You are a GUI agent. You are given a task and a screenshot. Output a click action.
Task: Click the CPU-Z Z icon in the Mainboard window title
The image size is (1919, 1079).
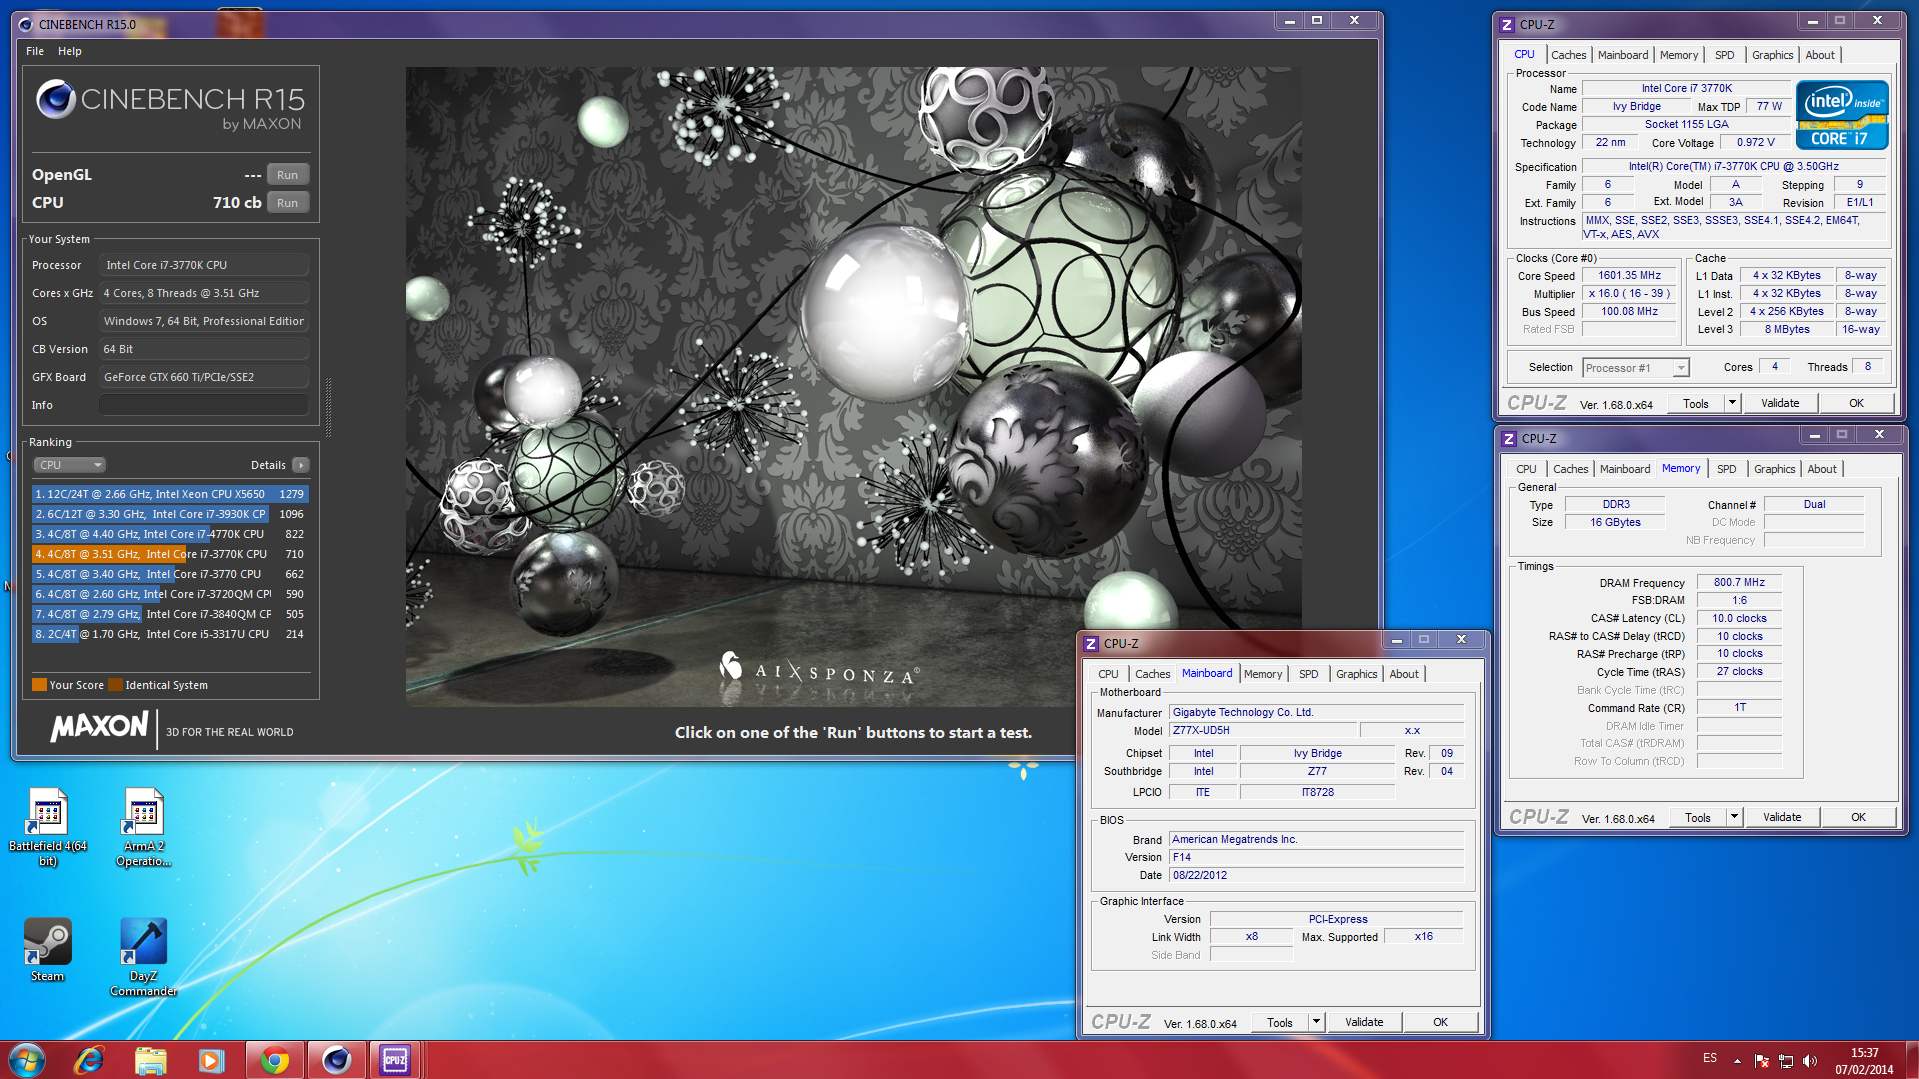1092,643
